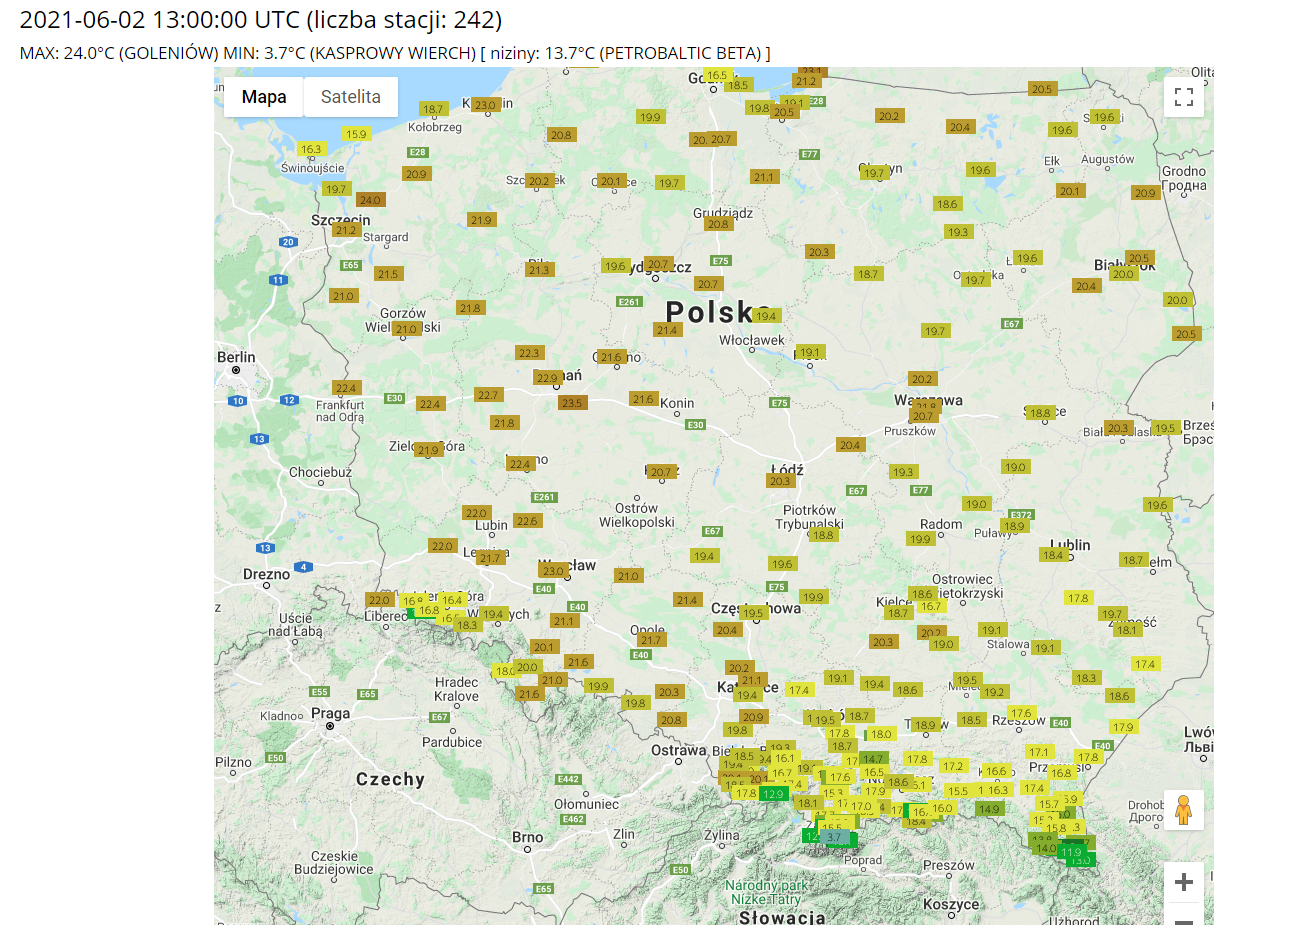This screenshot has width=1308, height=925.
Task: Open the 23.5 temperature marker
Action: coord(572,403)
